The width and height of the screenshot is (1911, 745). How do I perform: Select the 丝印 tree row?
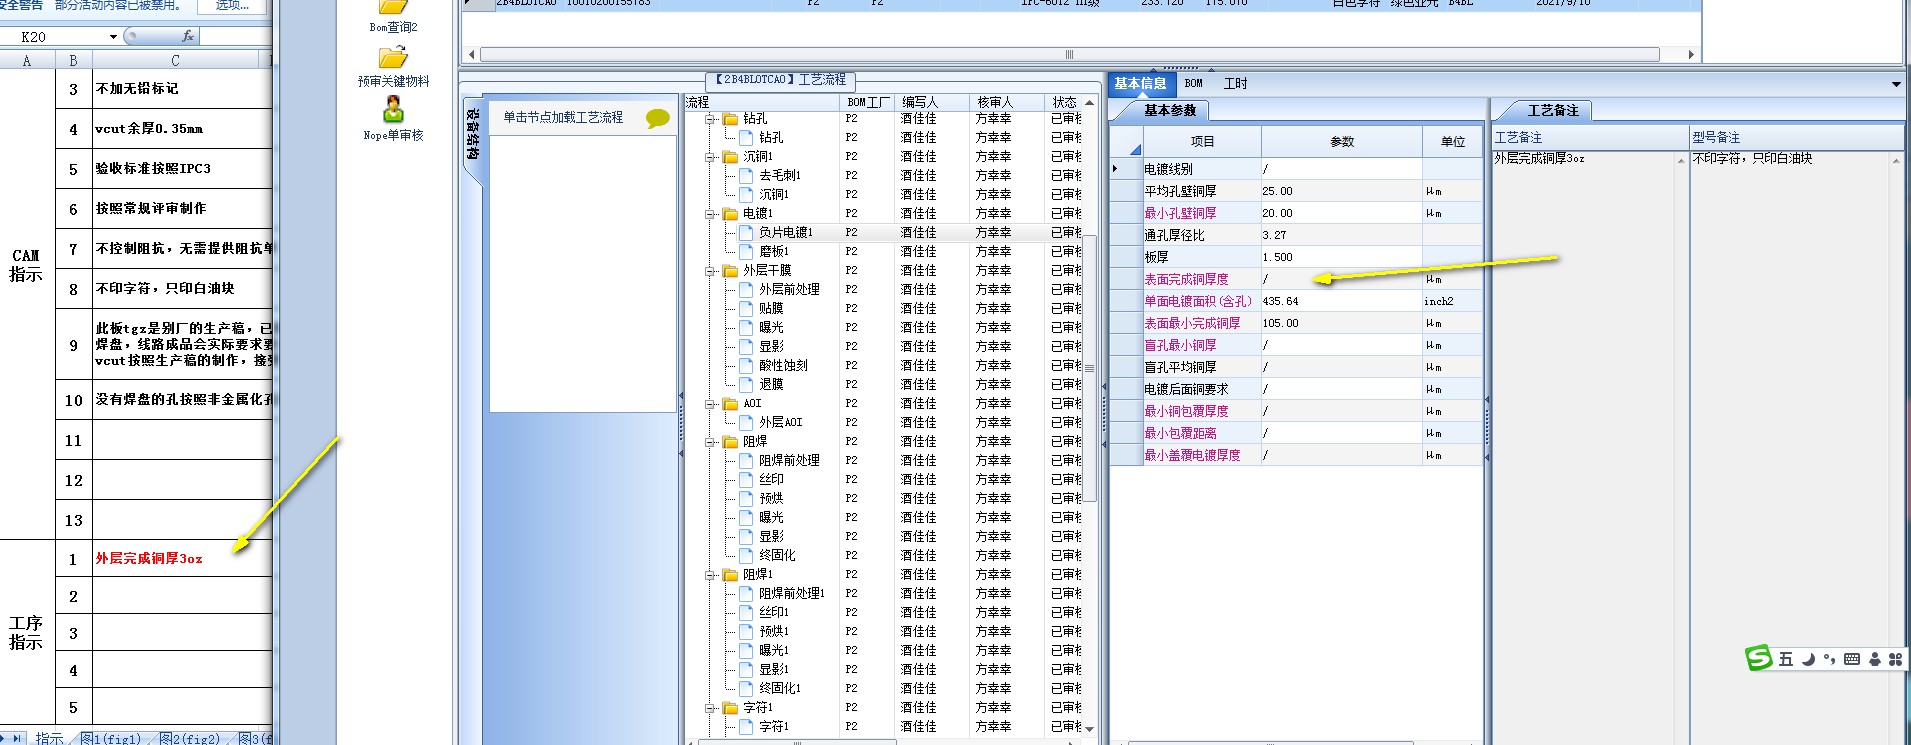[x=771, y=480]
